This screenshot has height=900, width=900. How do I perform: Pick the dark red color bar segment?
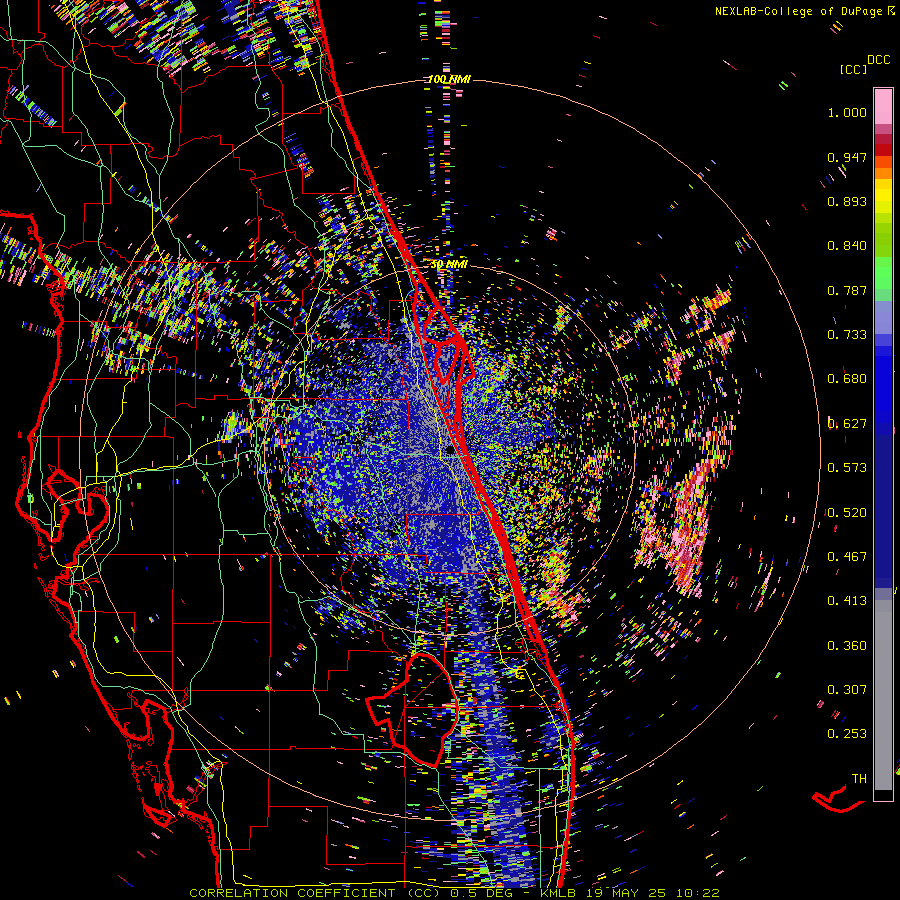pos(883,150)
